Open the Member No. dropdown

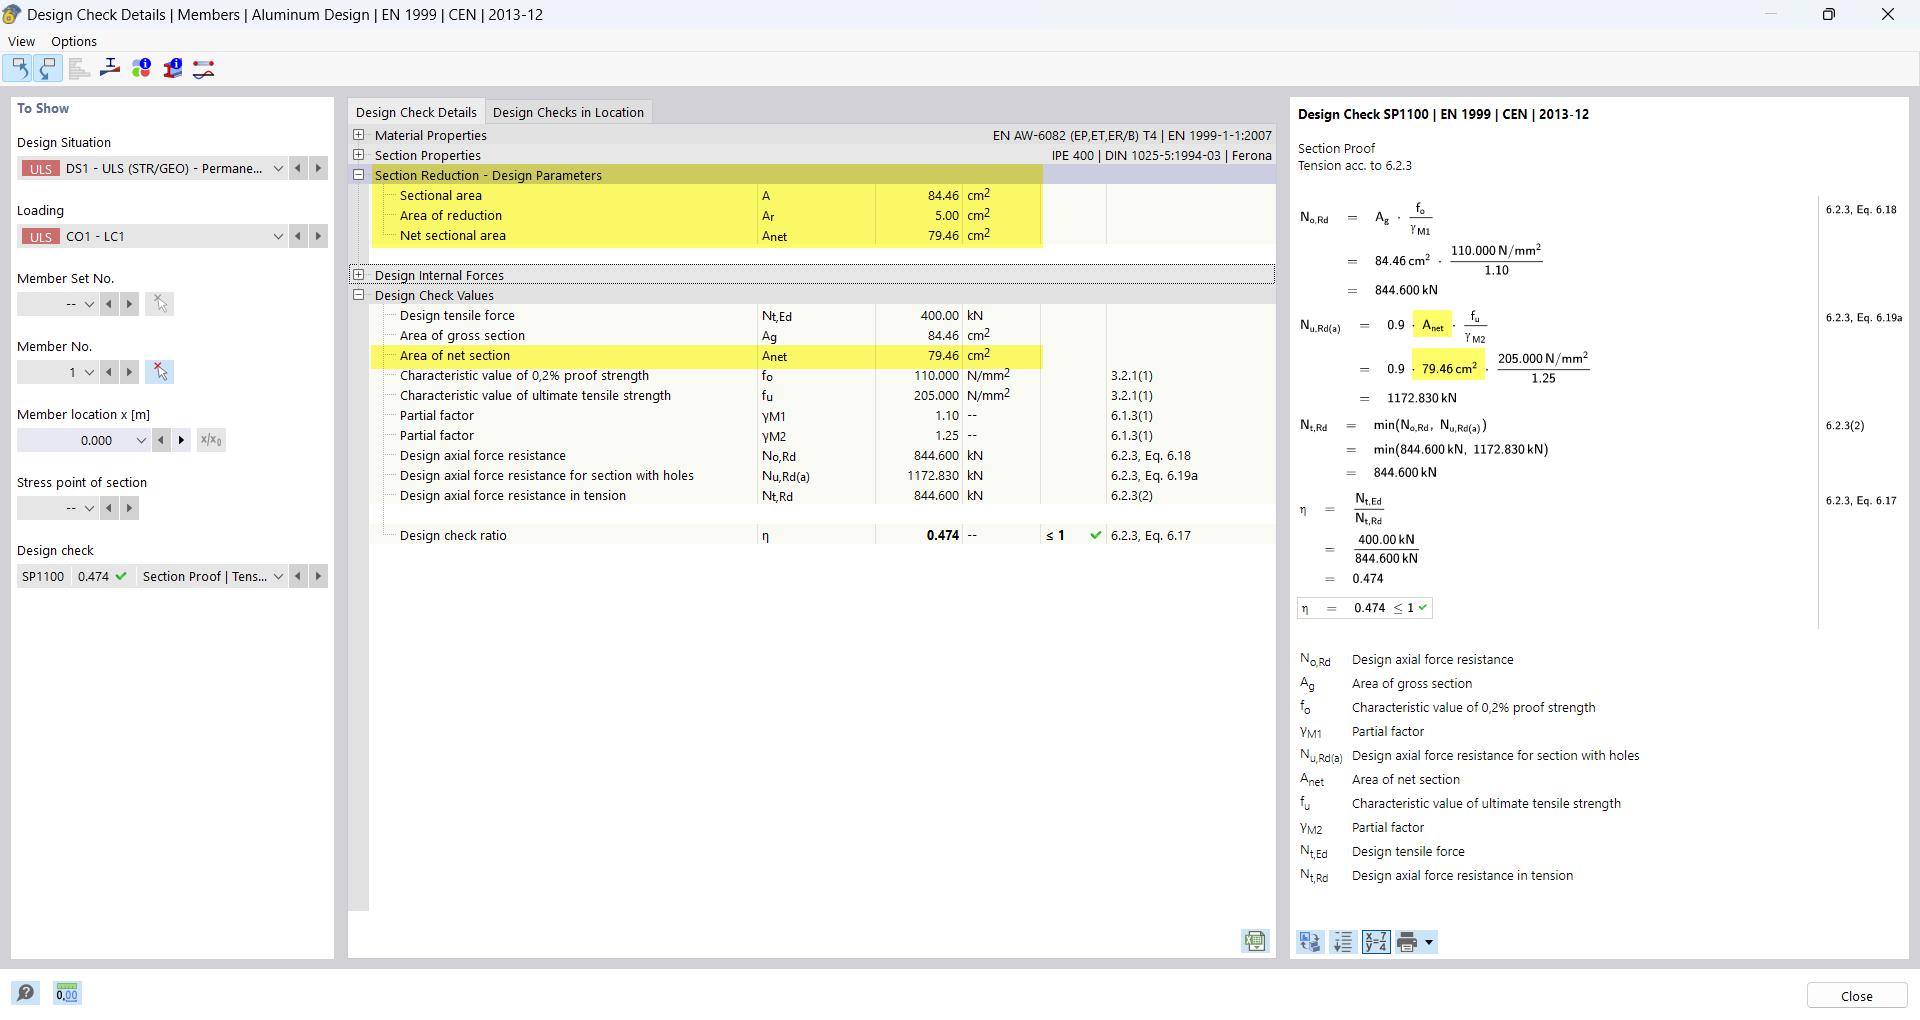point(89,372)
